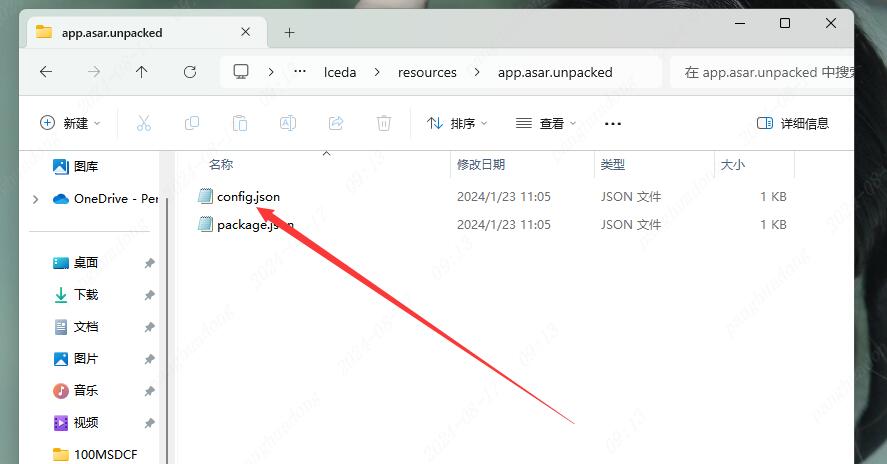Unpin Downloads (下载) via its pin icon
Screen dimensions: 887x464
tap(149, 295)
